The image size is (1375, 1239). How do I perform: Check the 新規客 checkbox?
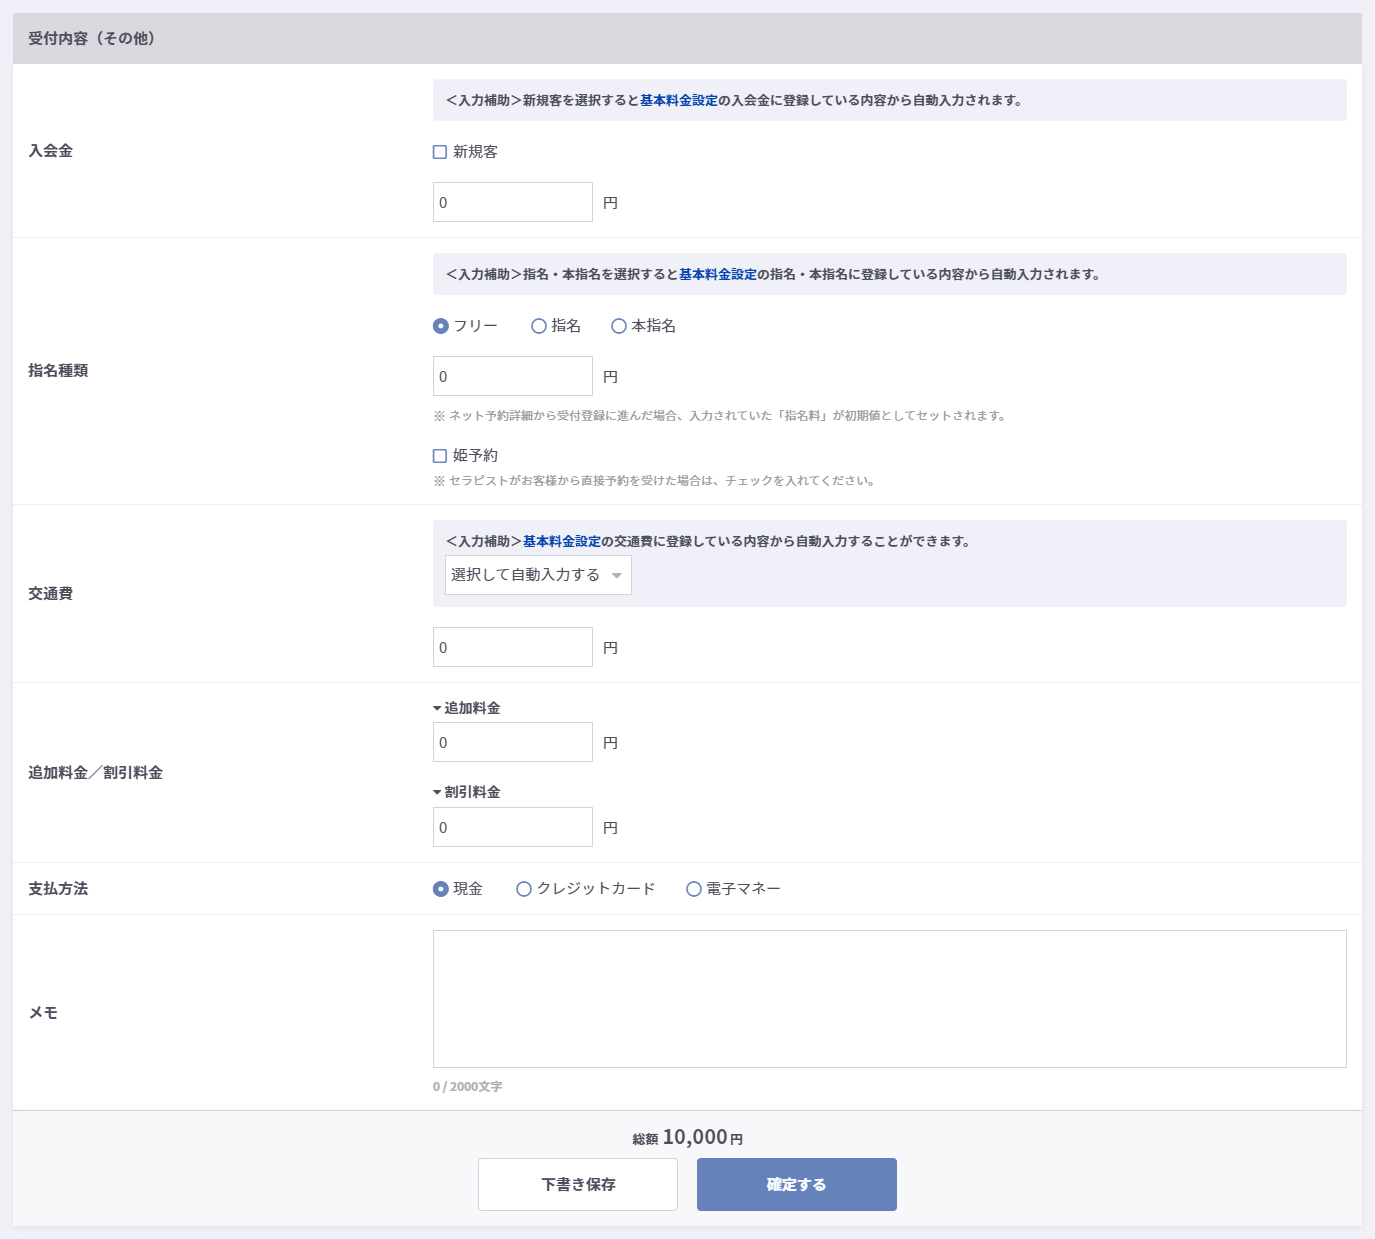(x=440, y=152)
